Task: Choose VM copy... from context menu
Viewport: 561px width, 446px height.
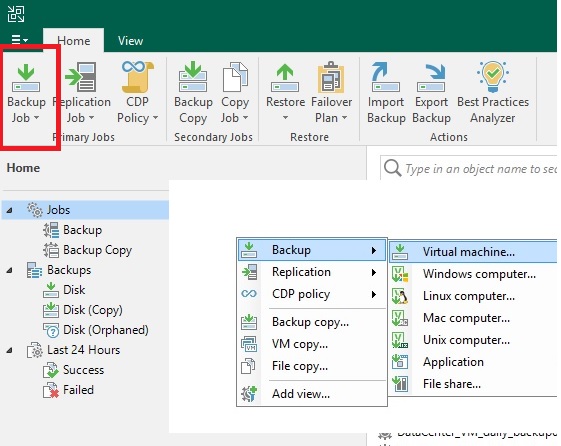Action: click(x=312, y=344)
